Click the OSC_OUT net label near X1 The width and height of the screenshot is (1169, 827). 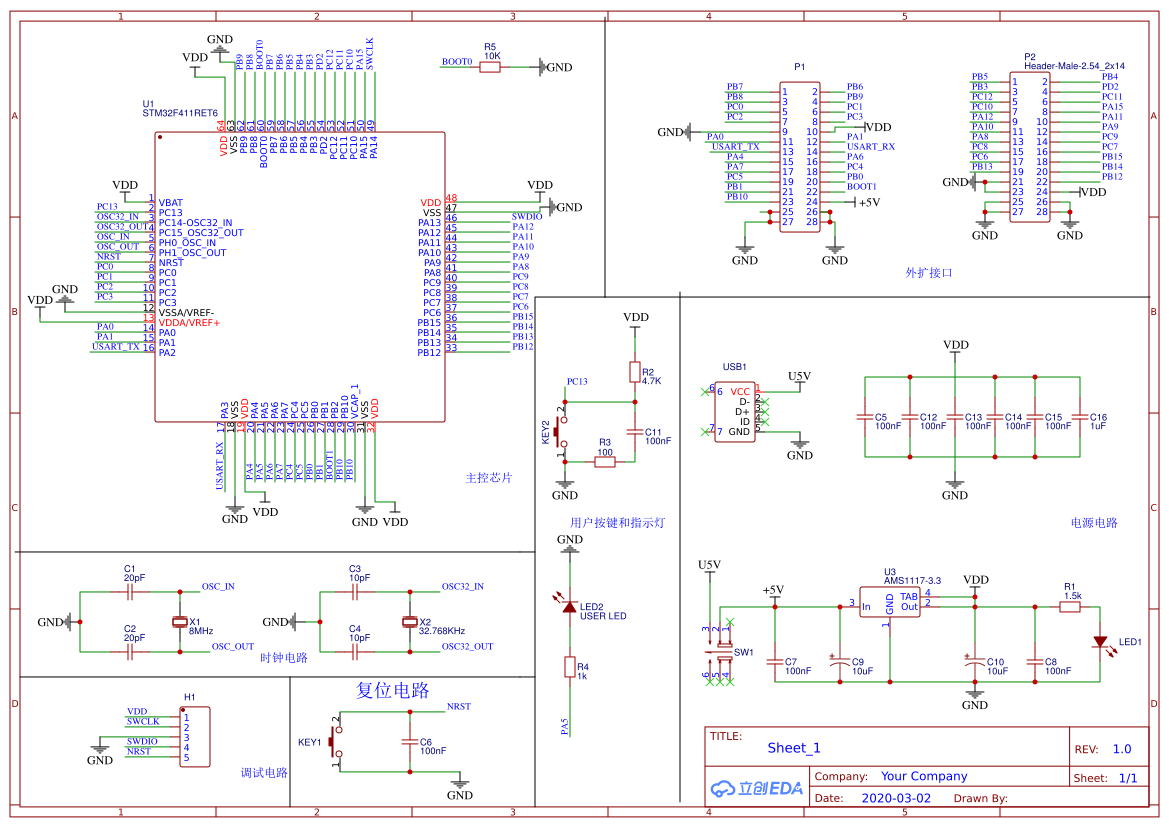(x=233, y=647)
